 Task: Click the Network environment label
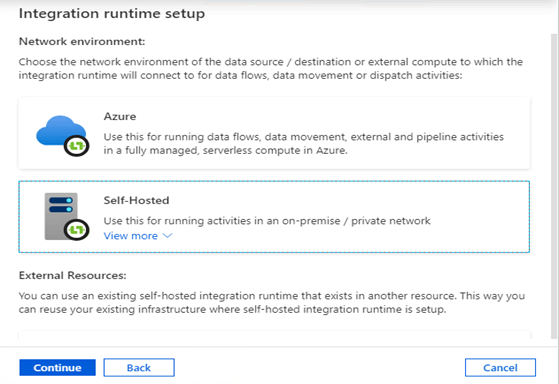coord(82,42)
